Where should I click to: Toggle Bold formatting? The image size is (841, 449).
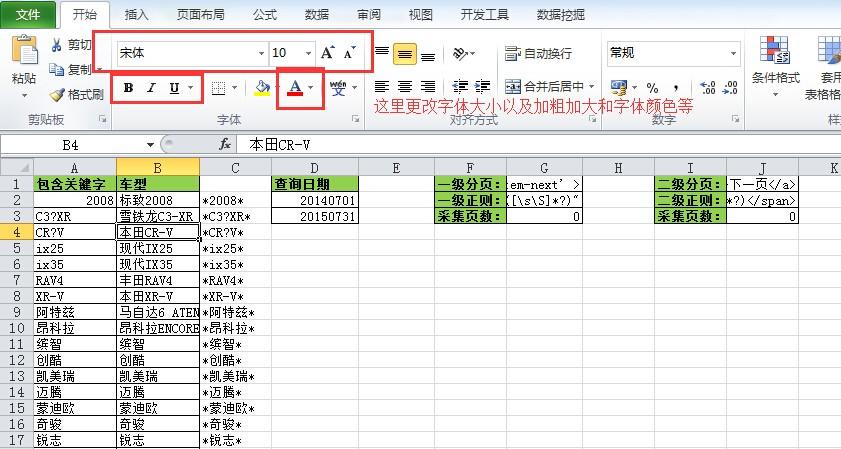click(x=129, y=88)
